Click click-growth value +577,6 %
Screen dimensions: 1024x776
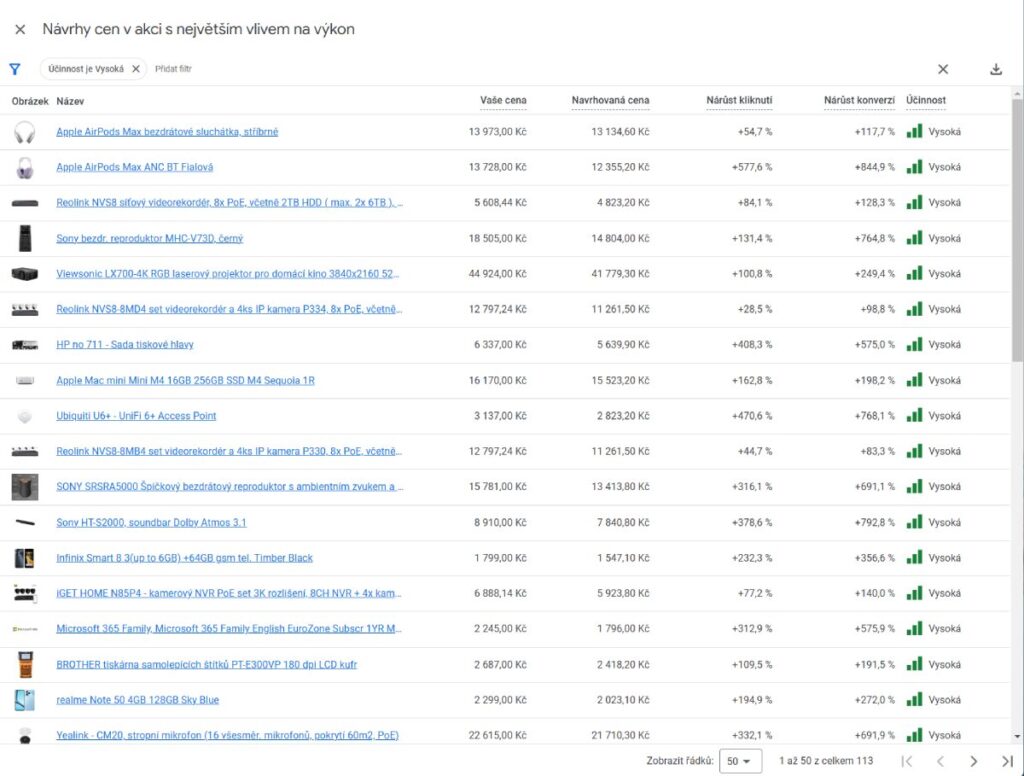[x=752, y=167]
